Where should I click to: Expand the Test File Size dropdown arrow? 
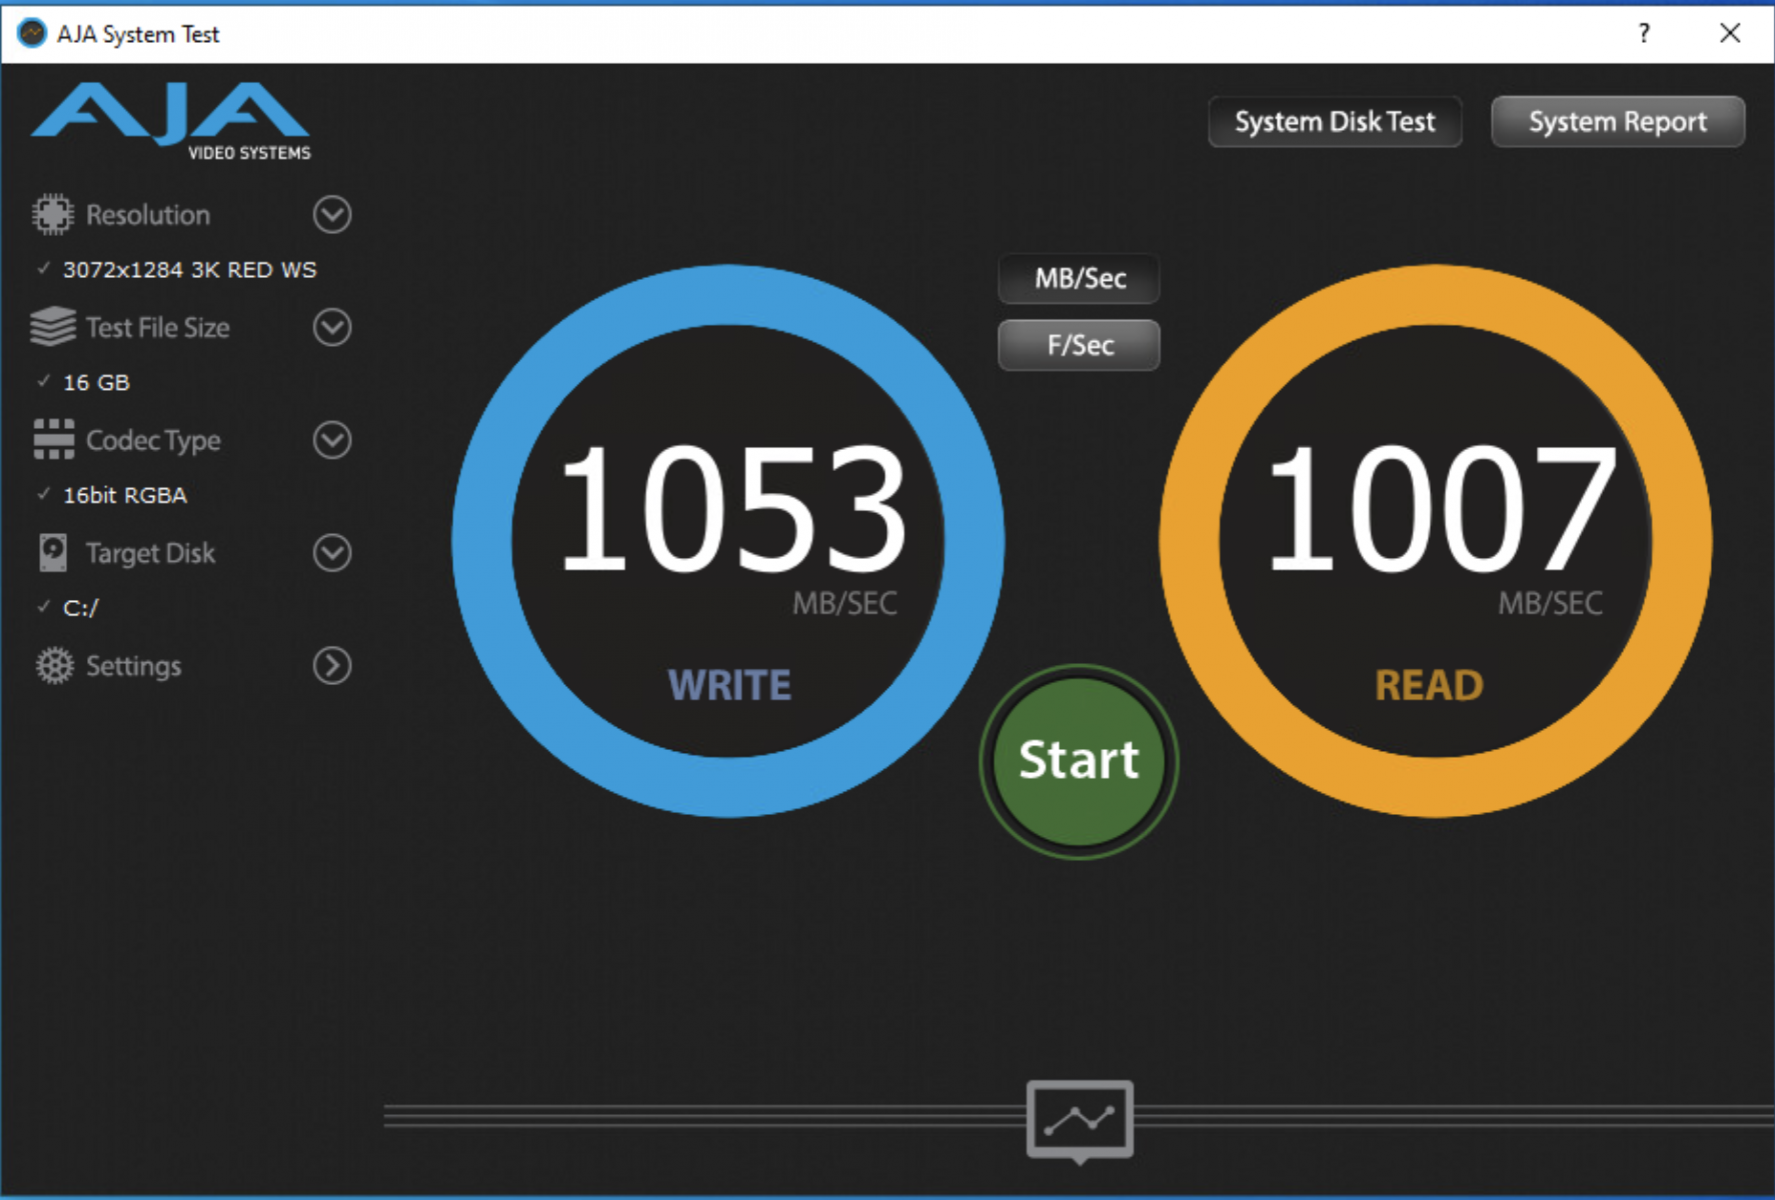pyautogui.click(x=332, y=327)
